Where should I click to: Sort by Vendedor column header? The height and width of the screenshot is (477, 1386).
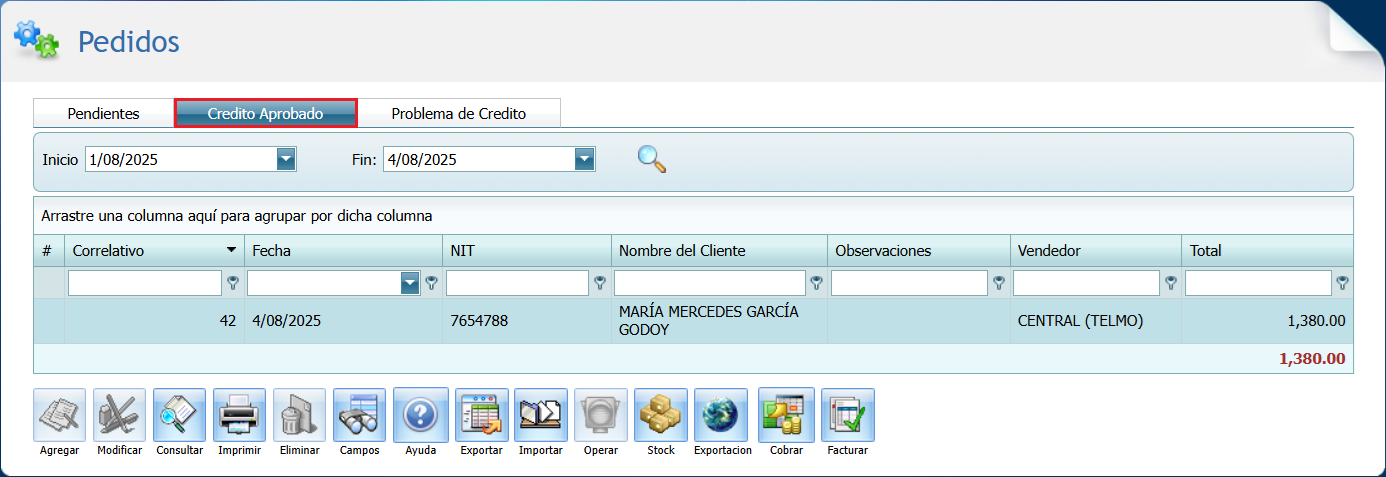1096,251
